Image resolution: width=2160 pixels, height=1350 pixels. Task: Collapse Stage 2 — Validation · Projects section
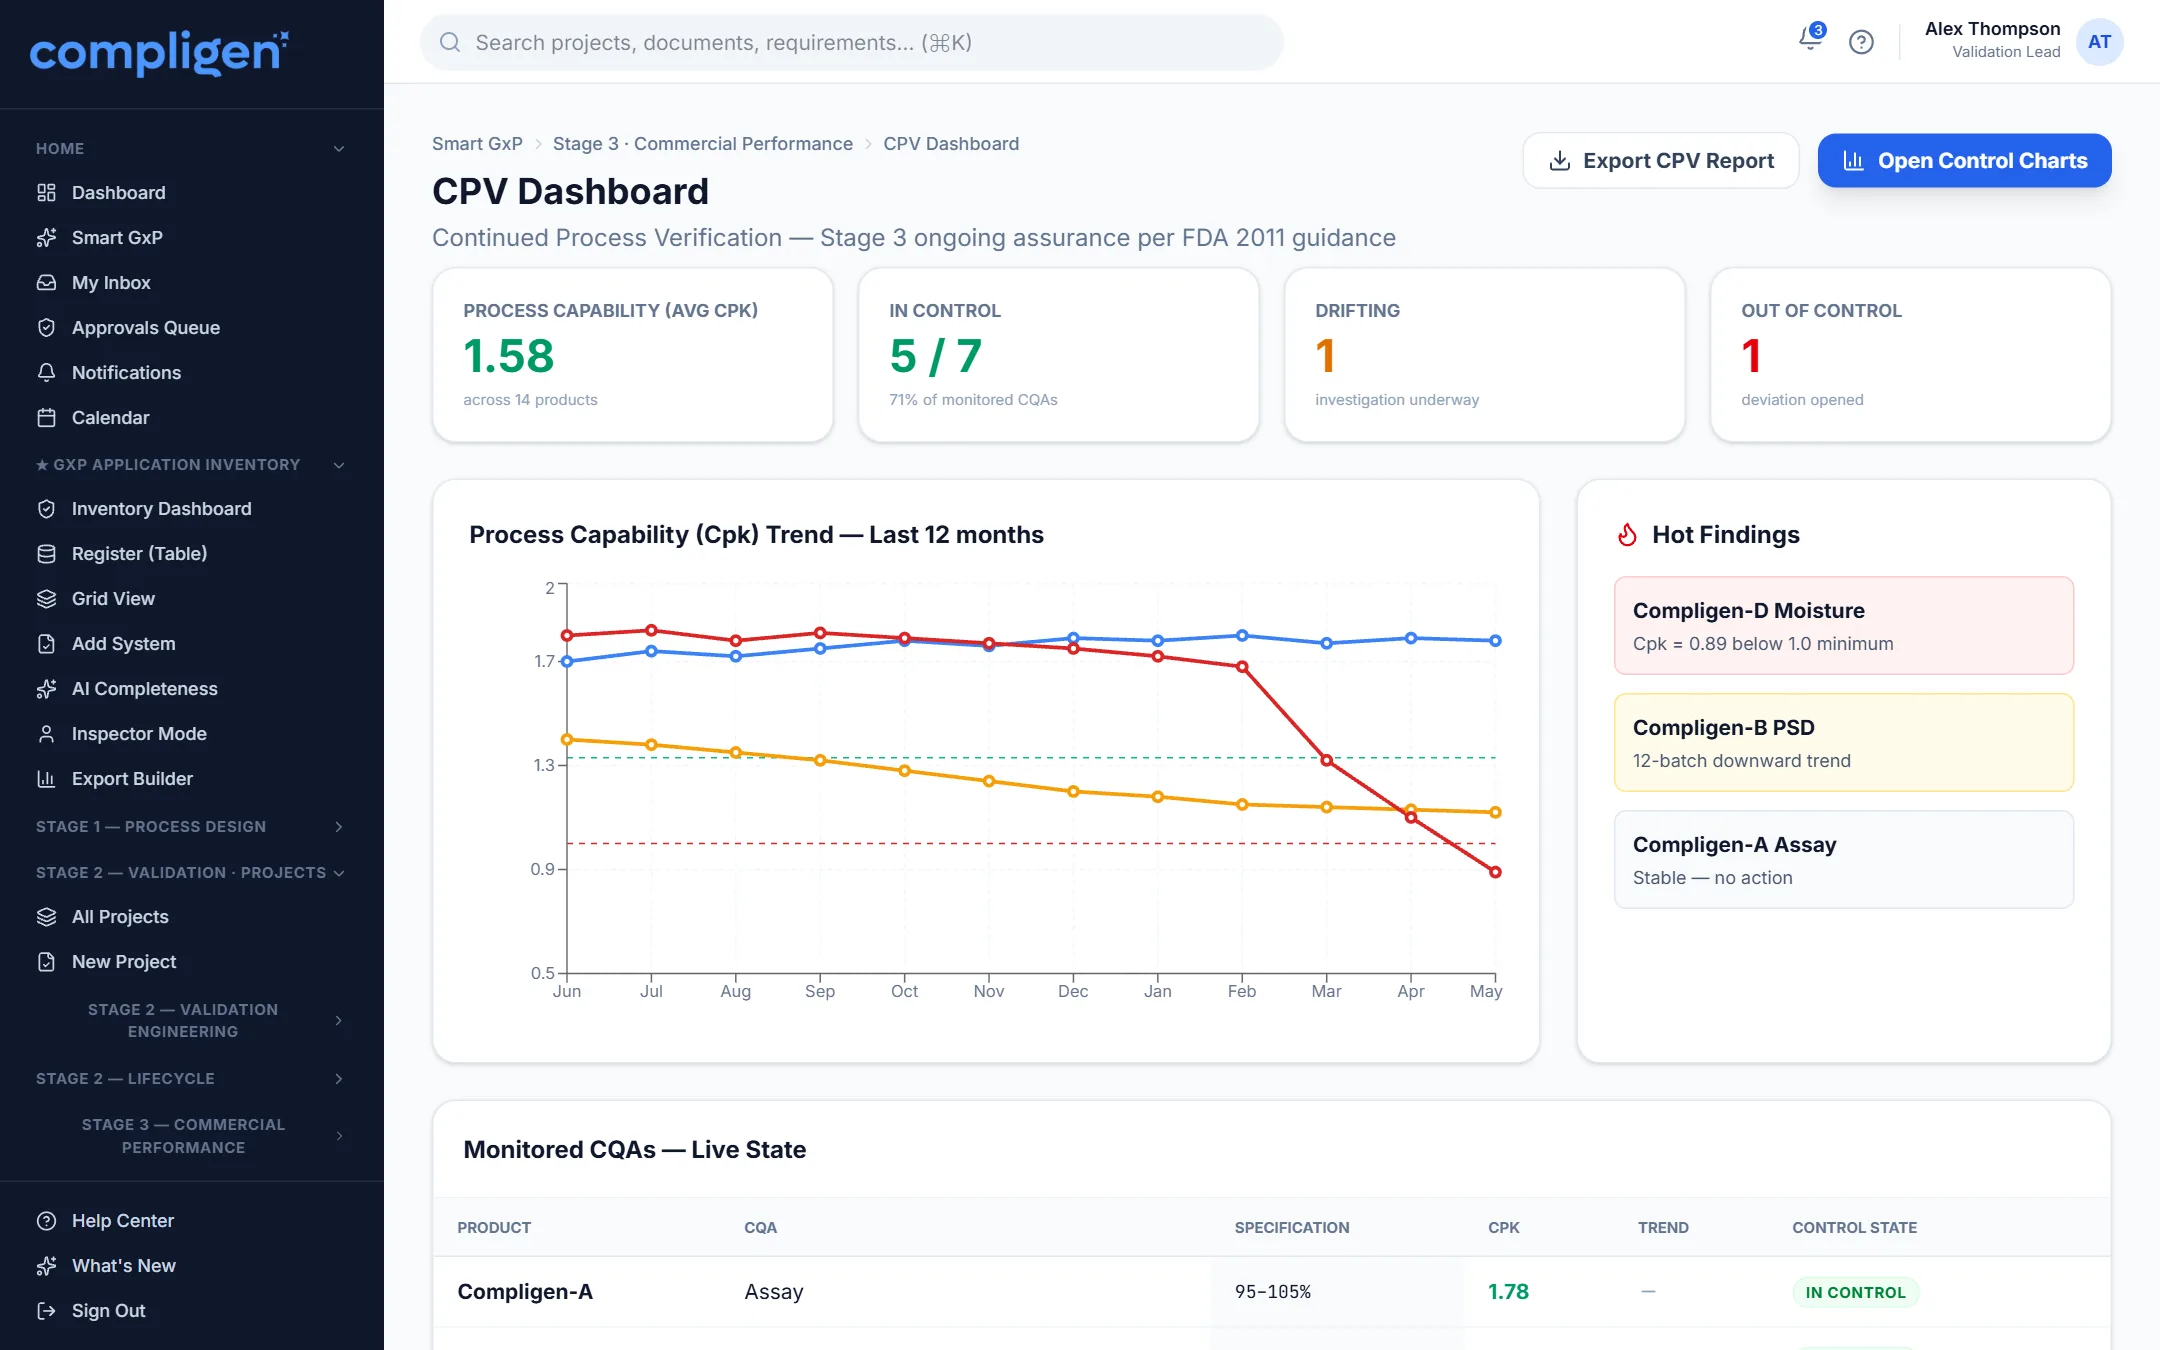pos(339,872)
